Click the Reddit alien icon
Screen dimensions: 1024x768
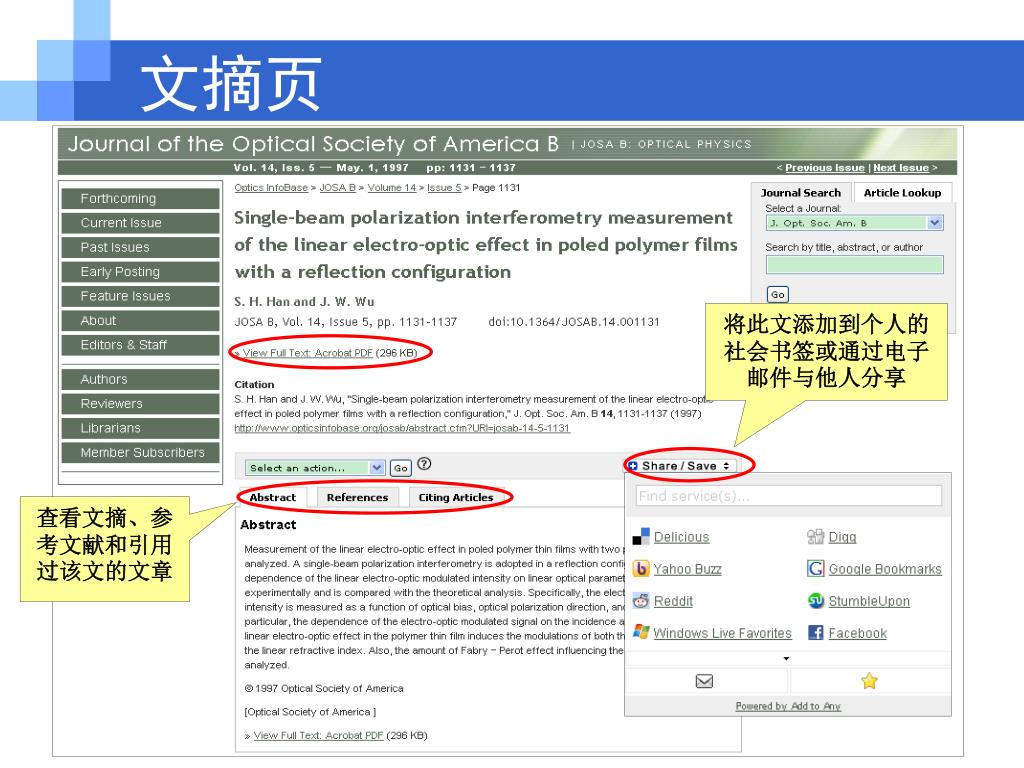tap(641, 601)
